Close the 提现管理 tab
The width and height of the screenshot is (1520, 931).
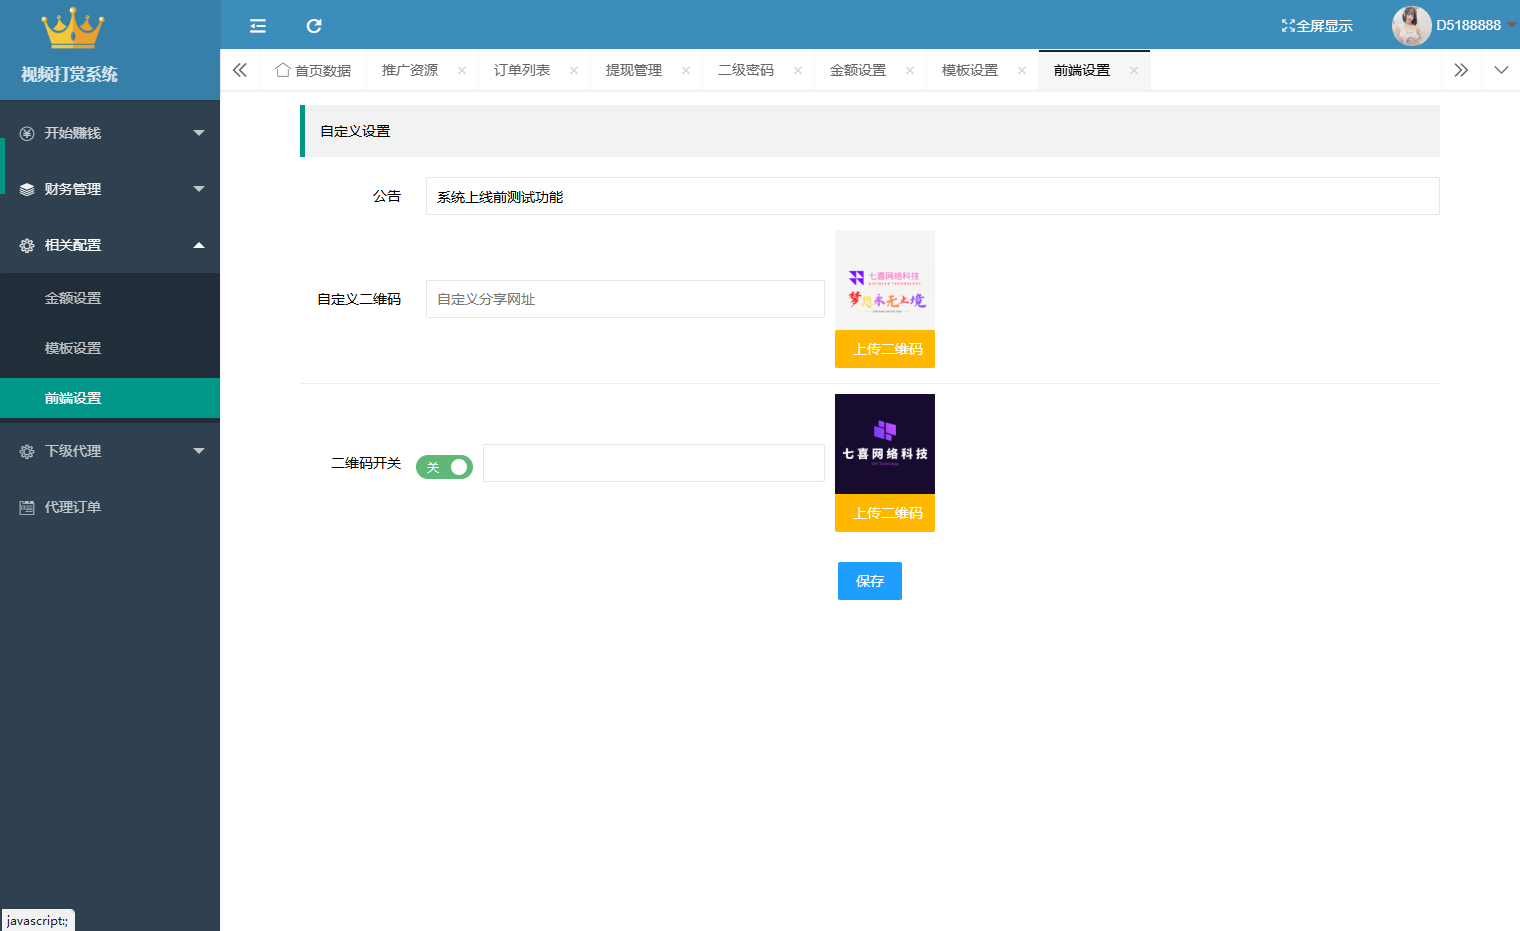686,70
